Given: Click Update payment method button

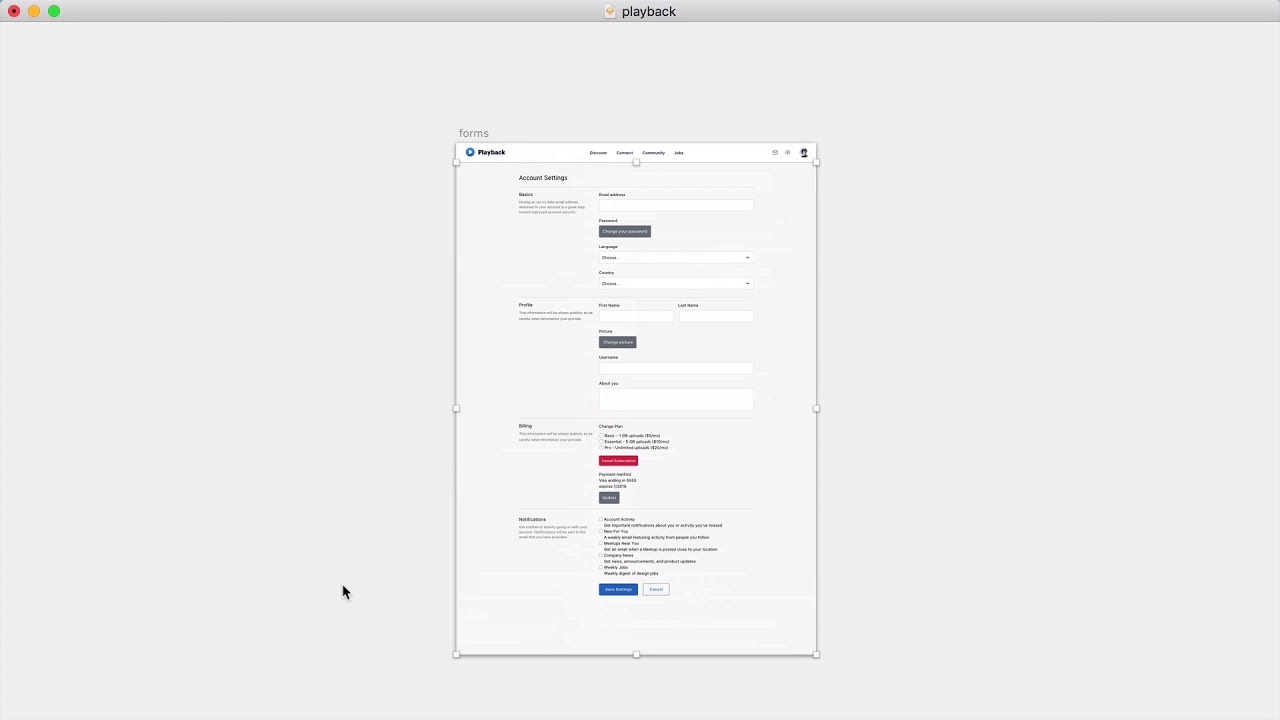Looking at the screenshot, I should [x=609, y=497].
